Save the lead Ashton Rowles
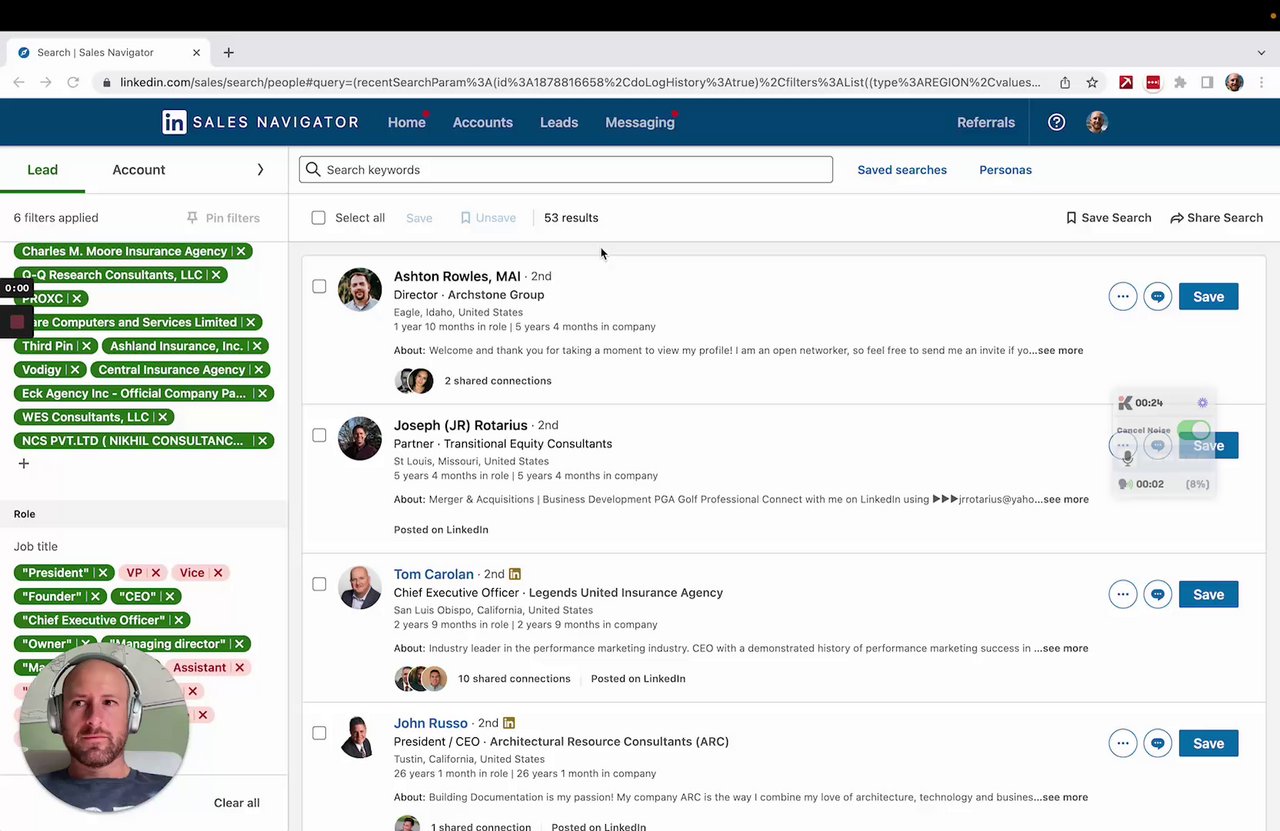1280x831 pixels. [1208, 297]
